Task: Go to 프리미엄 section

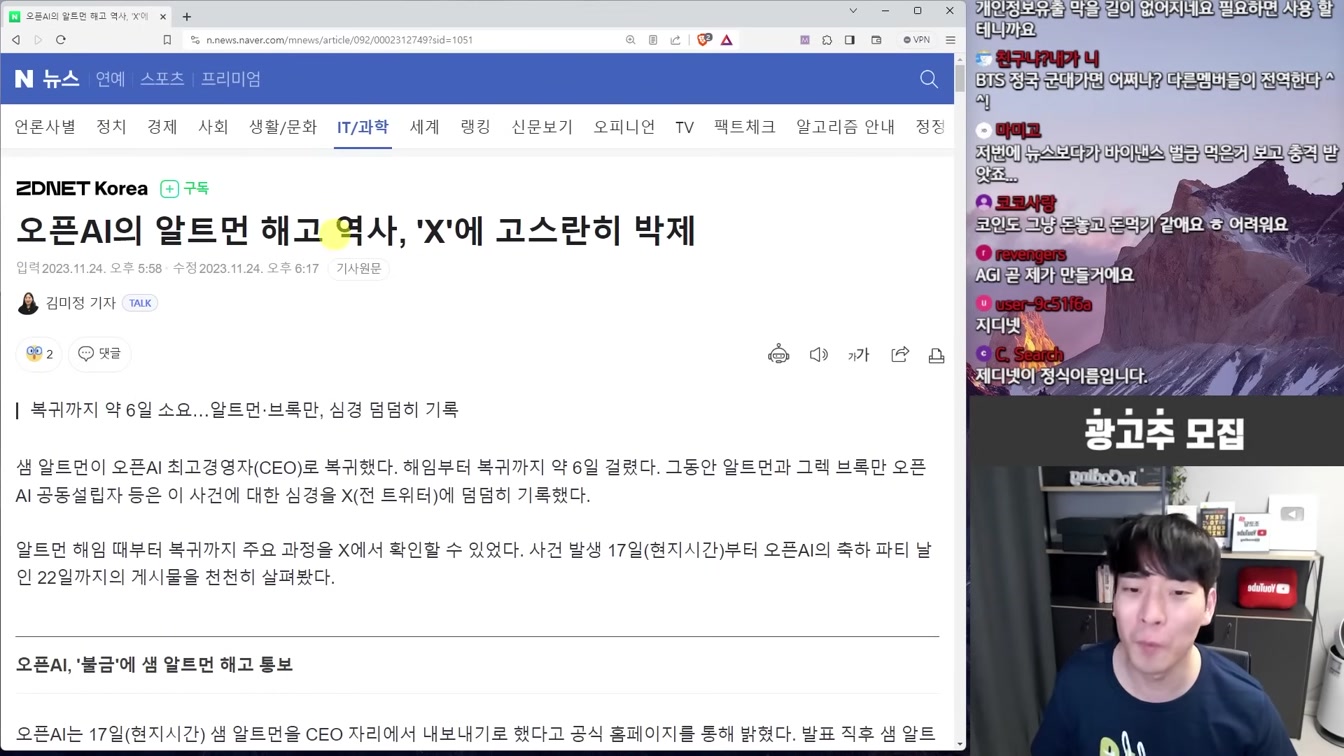Action: (x=231, y=79)
